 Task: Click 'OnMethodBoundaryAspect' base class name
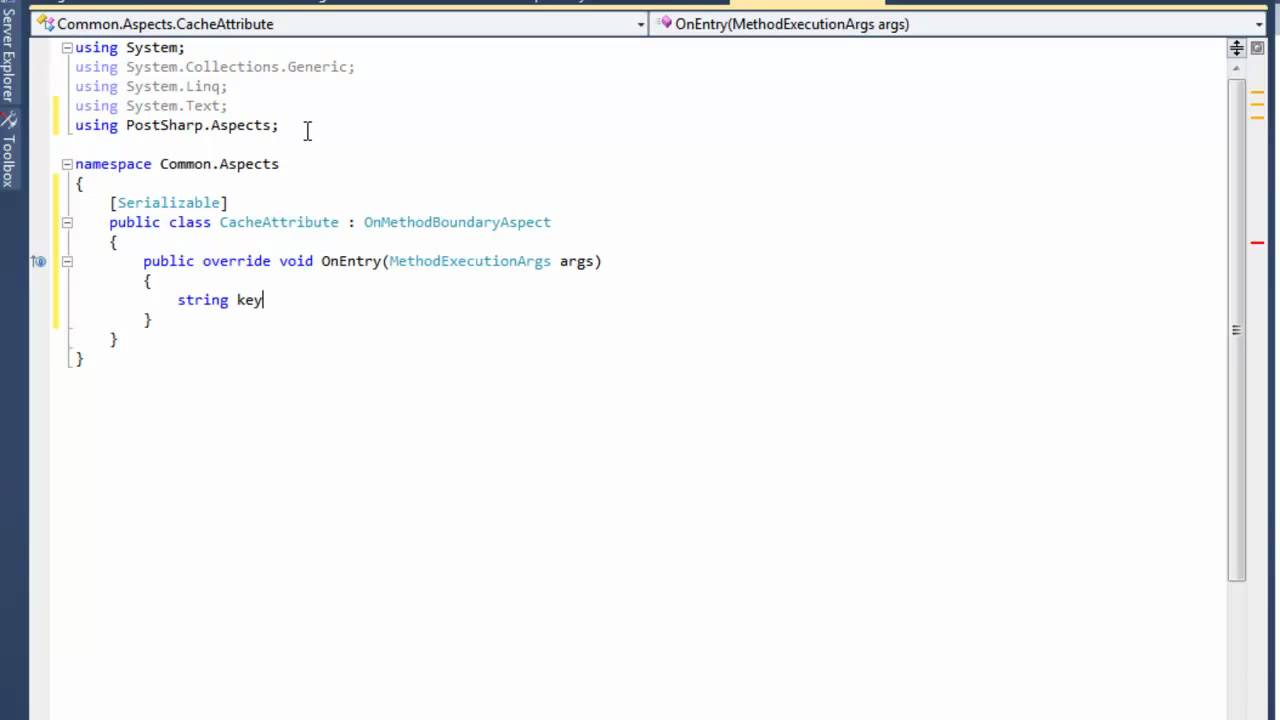coord(457,222)
